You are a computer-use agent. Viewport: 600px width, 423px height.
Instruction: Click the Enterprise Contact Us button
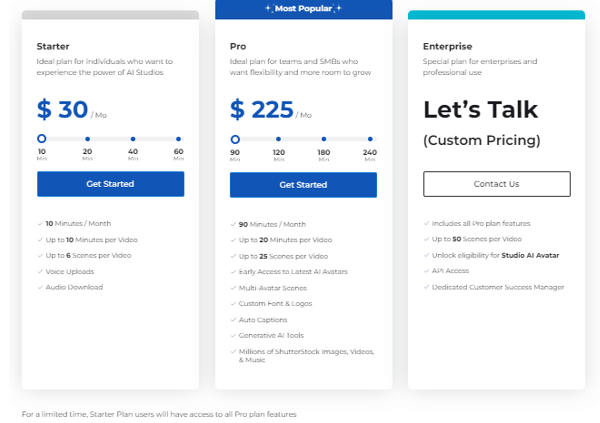click(x=496, y=184)
